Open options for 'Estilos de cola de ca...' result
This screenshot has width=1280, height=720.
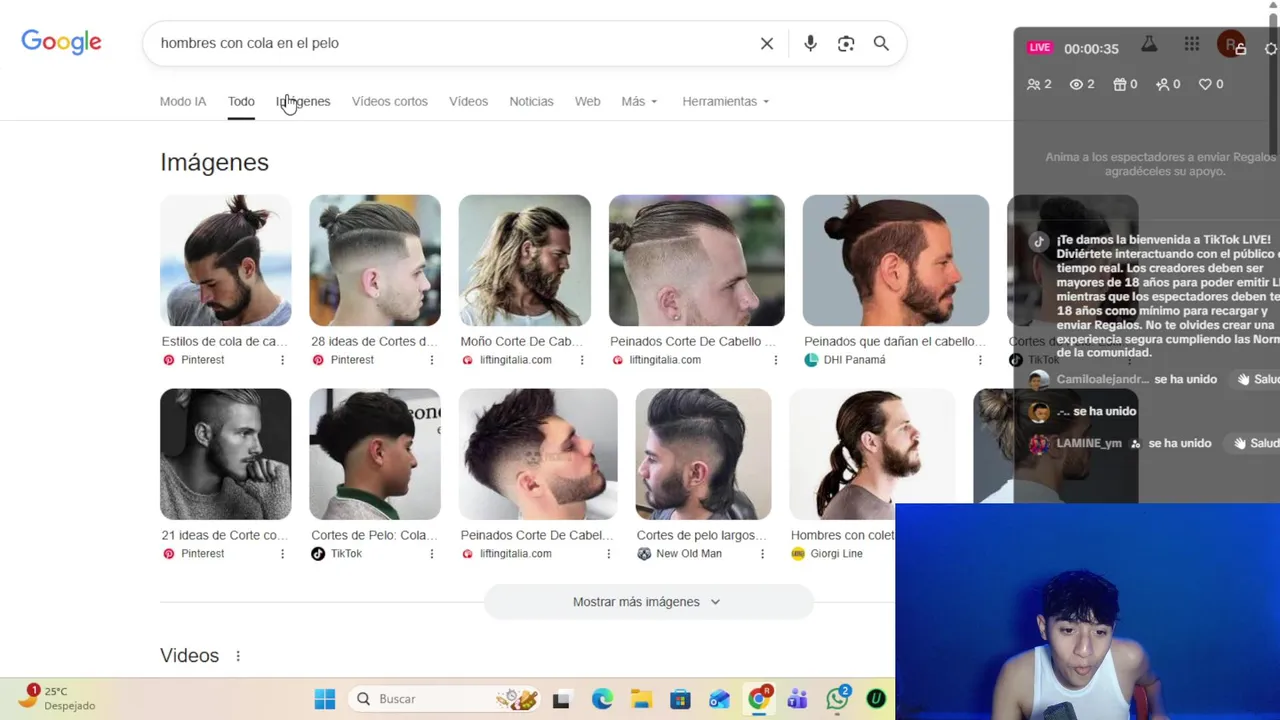coord(282,360)
